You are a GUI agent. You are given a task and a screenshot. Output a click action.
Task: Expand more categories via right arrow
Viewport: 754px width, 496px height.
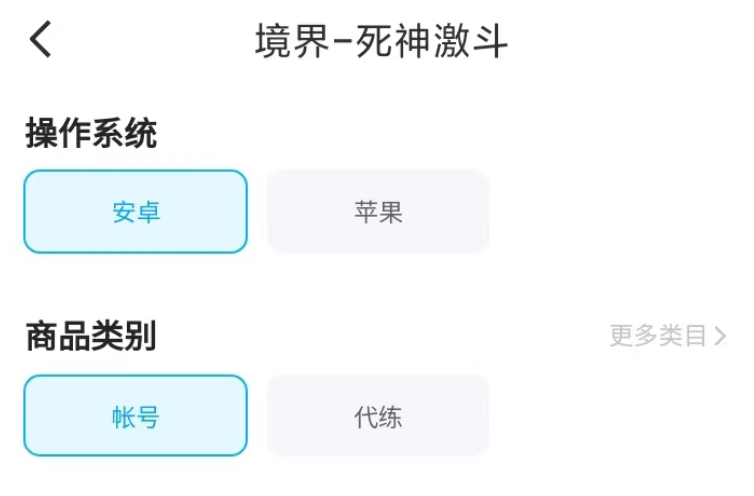(x=720, y=336)
